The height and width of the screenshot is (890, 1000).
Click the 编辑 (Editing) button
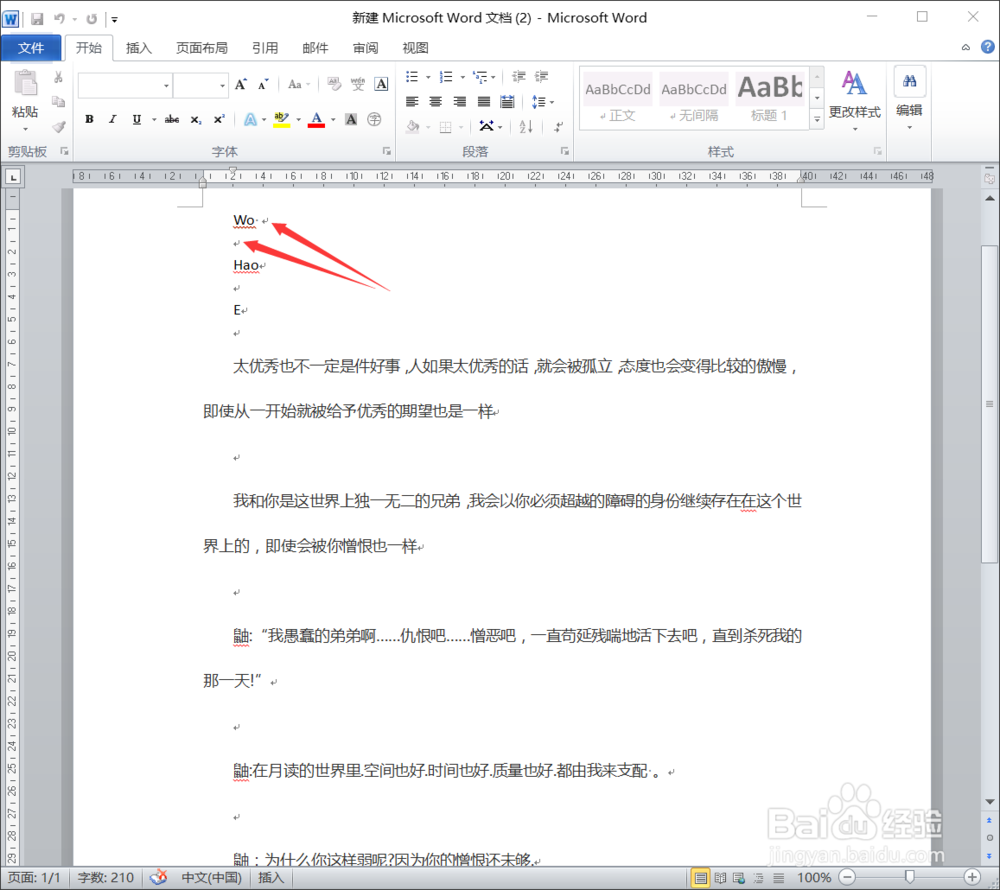pyautogui.click(x=909, y=95)
